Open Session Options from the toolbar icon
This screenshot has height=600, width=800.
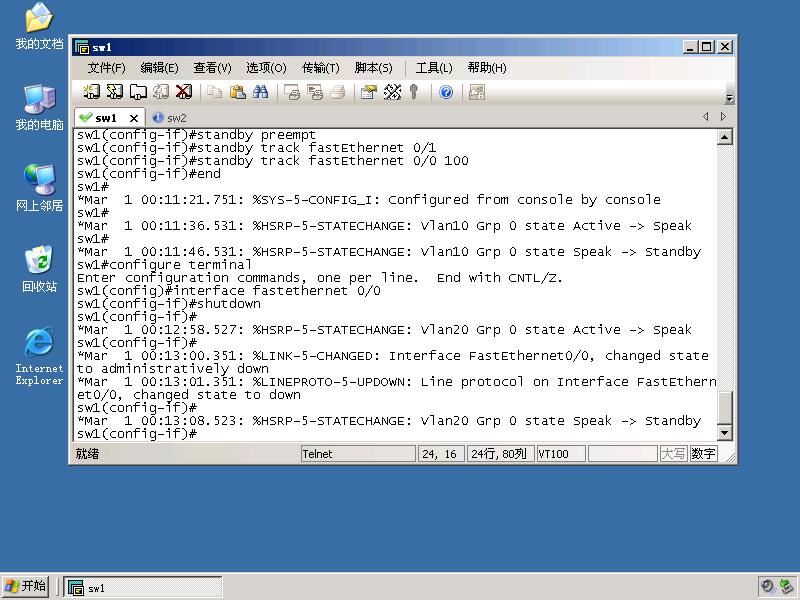click(x=368, y=92)
